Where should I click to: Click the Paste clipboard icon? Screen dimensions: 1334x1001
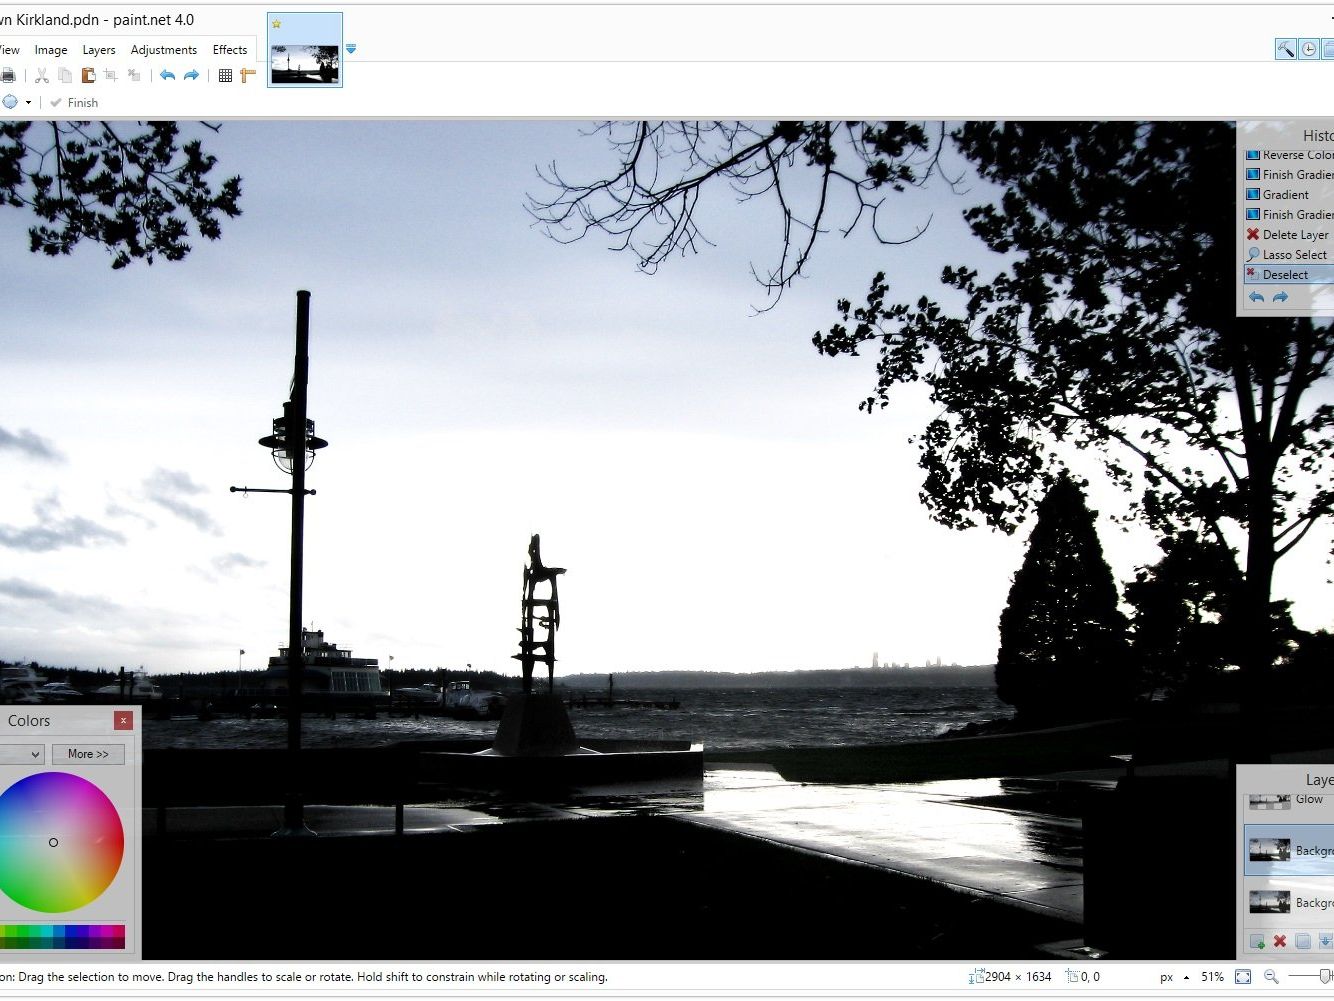point(88,75)
